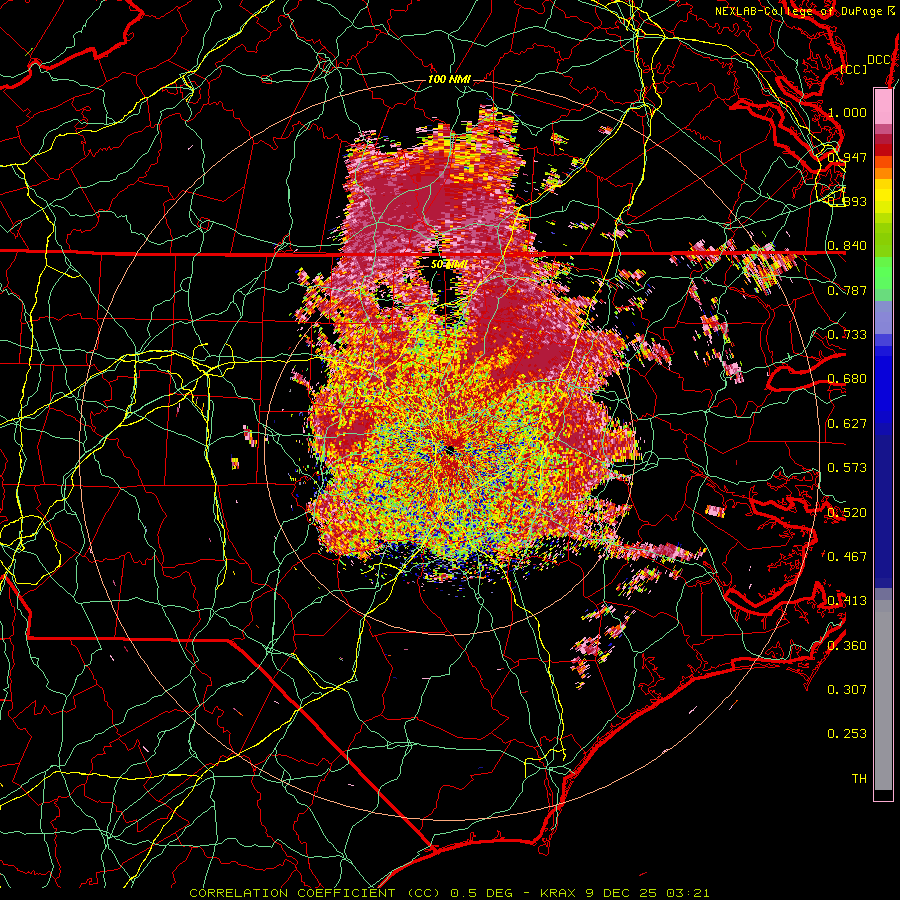Image resolution: width=900 pixels, height=900 pixels.
Task: Click the radar site center point
Action: [449, 448]
